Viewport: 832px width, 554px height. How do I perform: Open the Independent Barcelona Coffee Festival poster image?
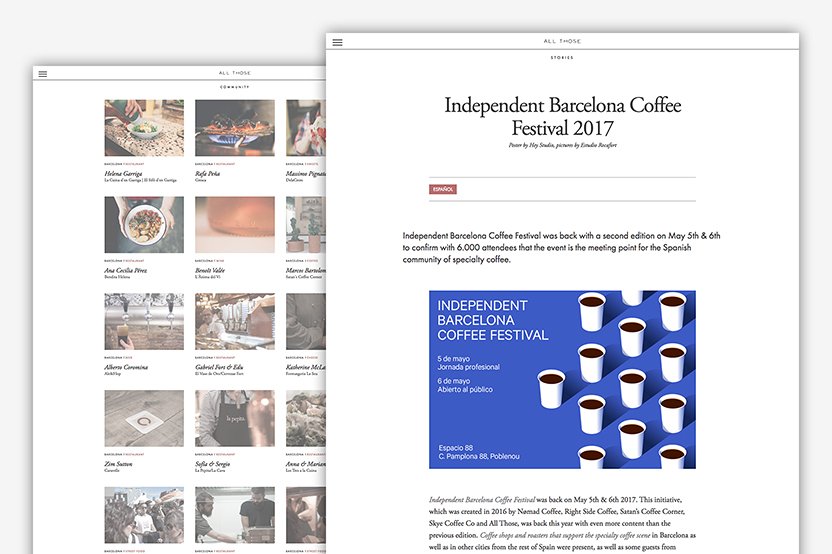point(562,379)
